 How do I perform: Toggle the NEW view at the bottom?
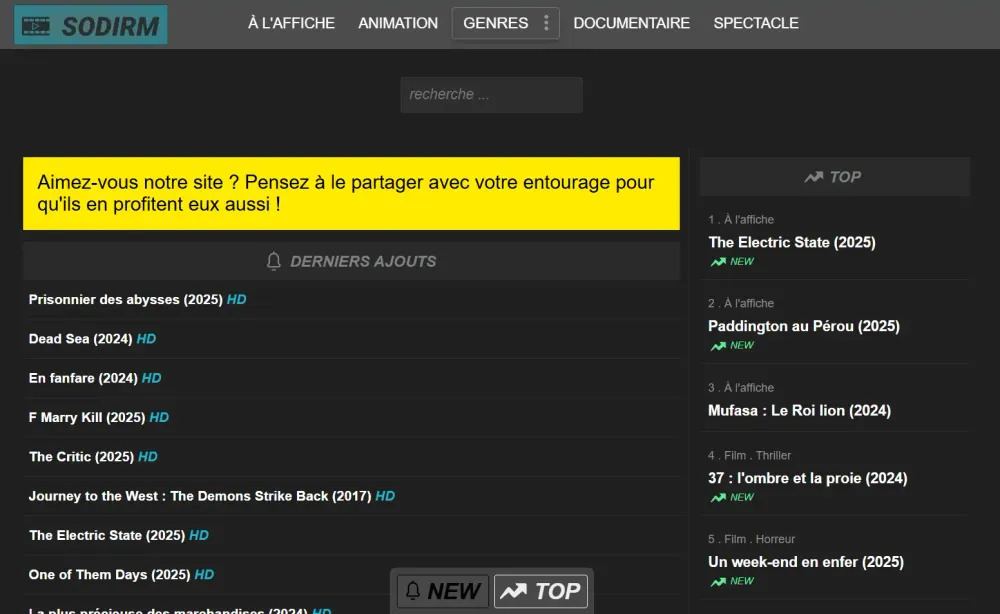(x=442, y=590)
